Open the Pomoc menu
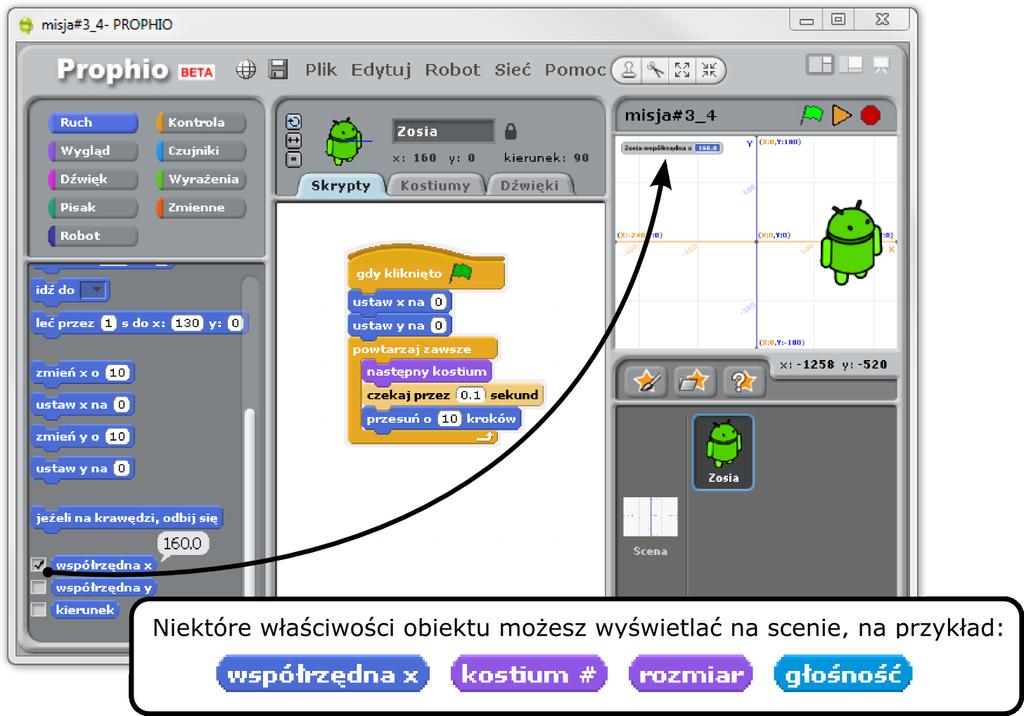Viewport: 1024px width, 716px height. (575, 69)
